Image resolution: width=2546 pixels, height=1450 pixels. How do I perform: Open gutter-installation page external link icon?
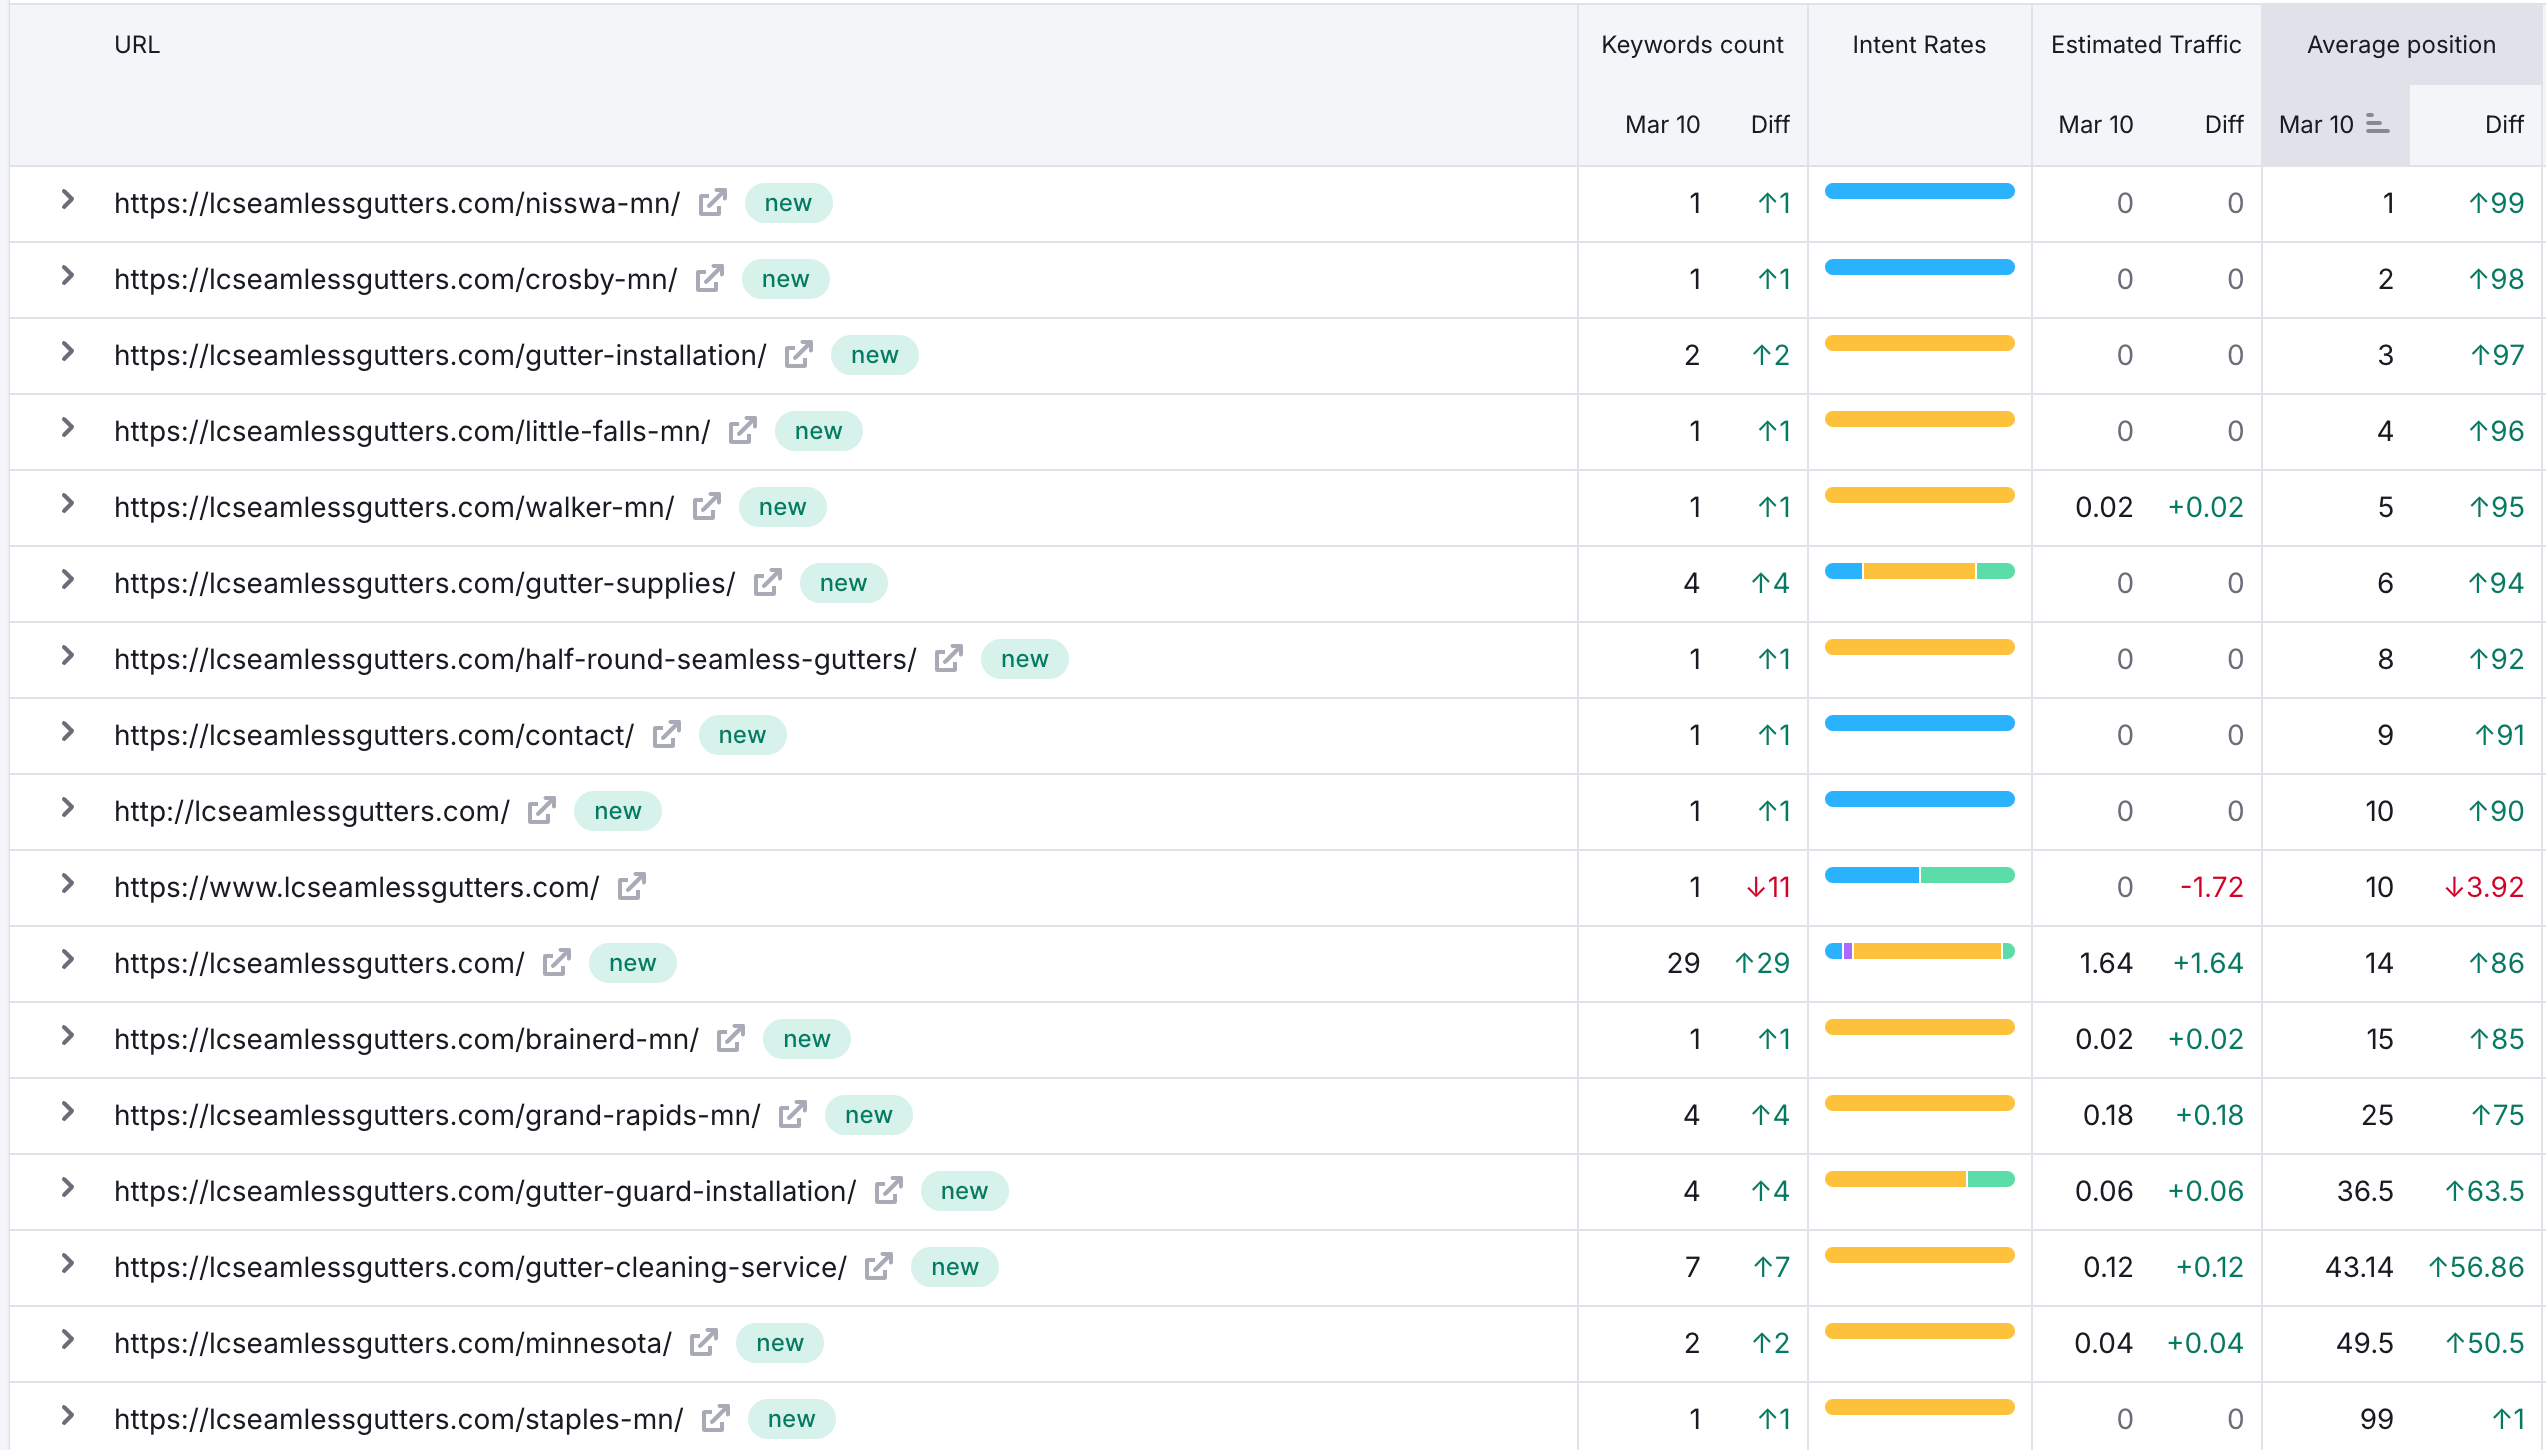click(x=798, y=355)
